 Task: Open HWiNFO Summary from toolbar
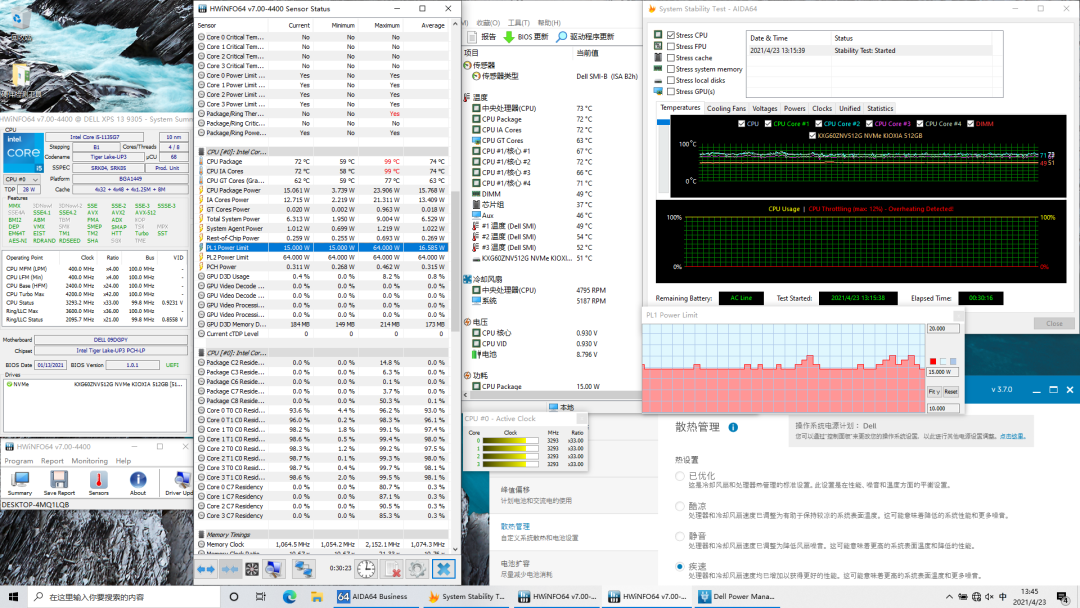point(19,481)
